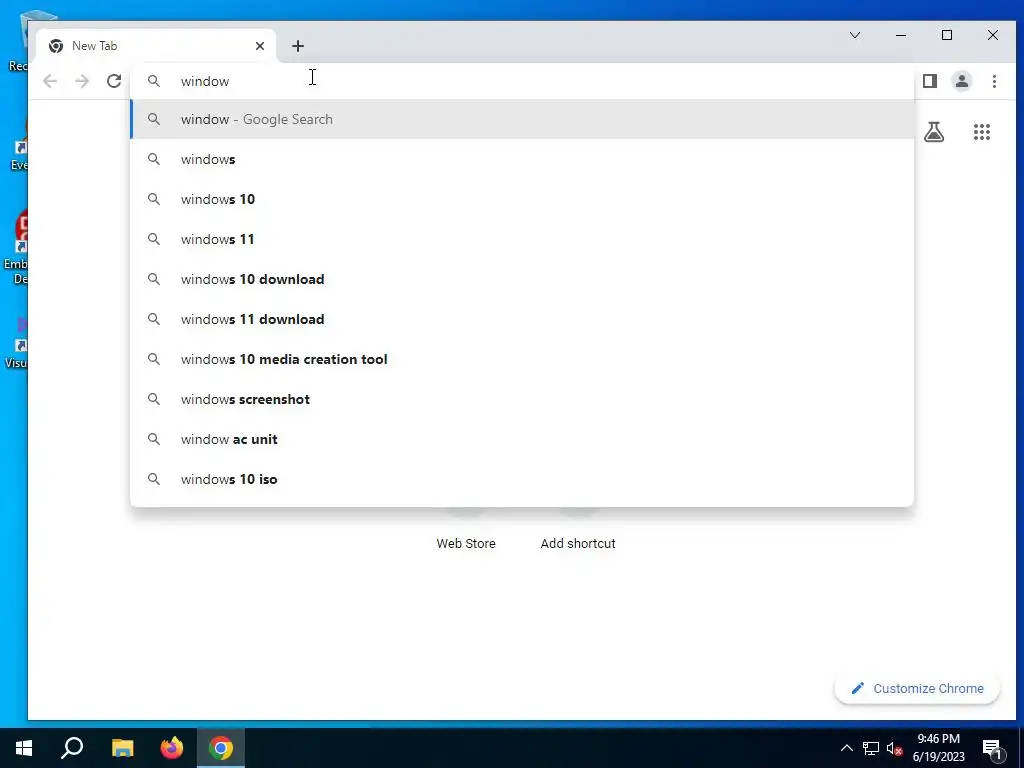Open the Google apps grid

tap(982, 133)
